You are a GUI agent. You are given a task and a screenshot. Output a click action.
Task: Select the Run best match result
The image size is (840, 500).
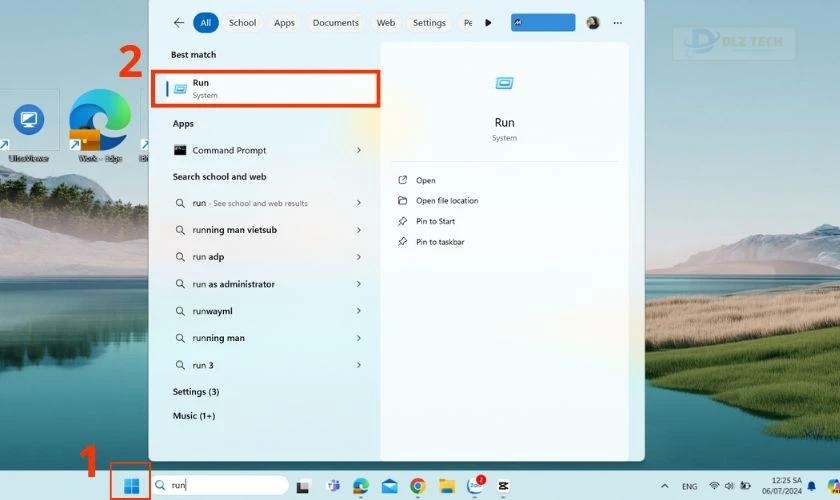click(x=265, y=88)
